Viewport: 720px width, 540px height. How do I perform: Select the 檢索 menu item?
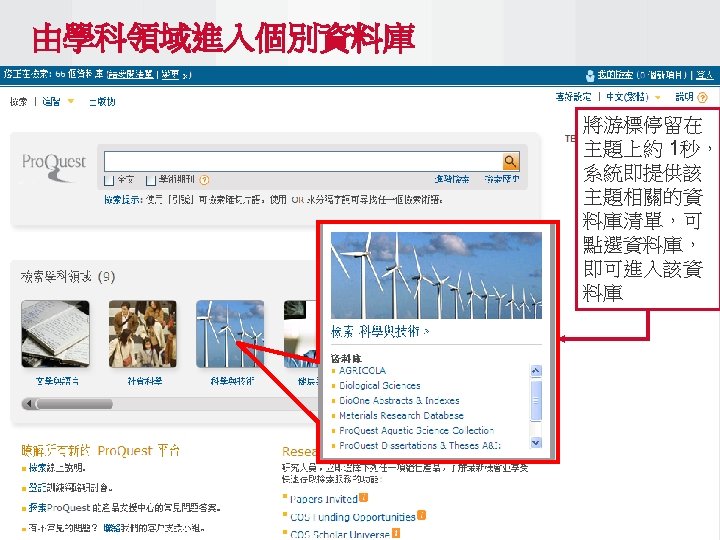[x=18, y=101]
